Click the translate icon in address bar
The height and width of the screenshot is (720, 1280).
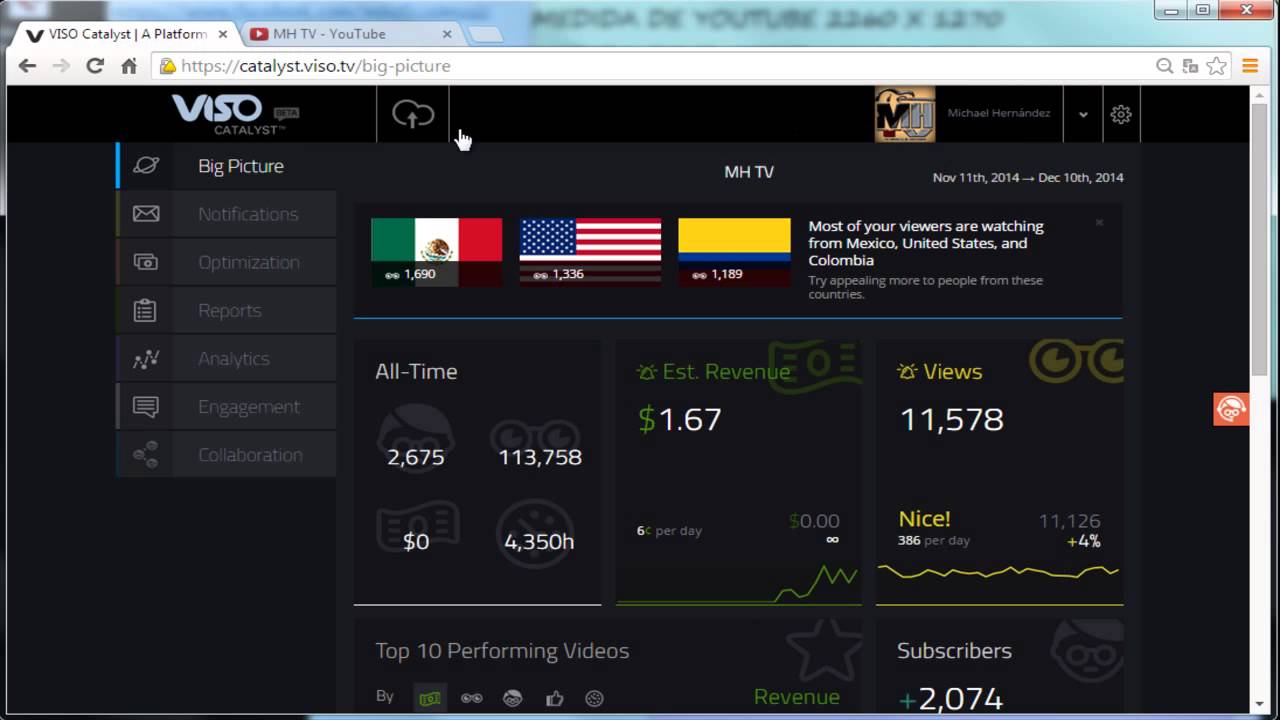[1190, 66]
